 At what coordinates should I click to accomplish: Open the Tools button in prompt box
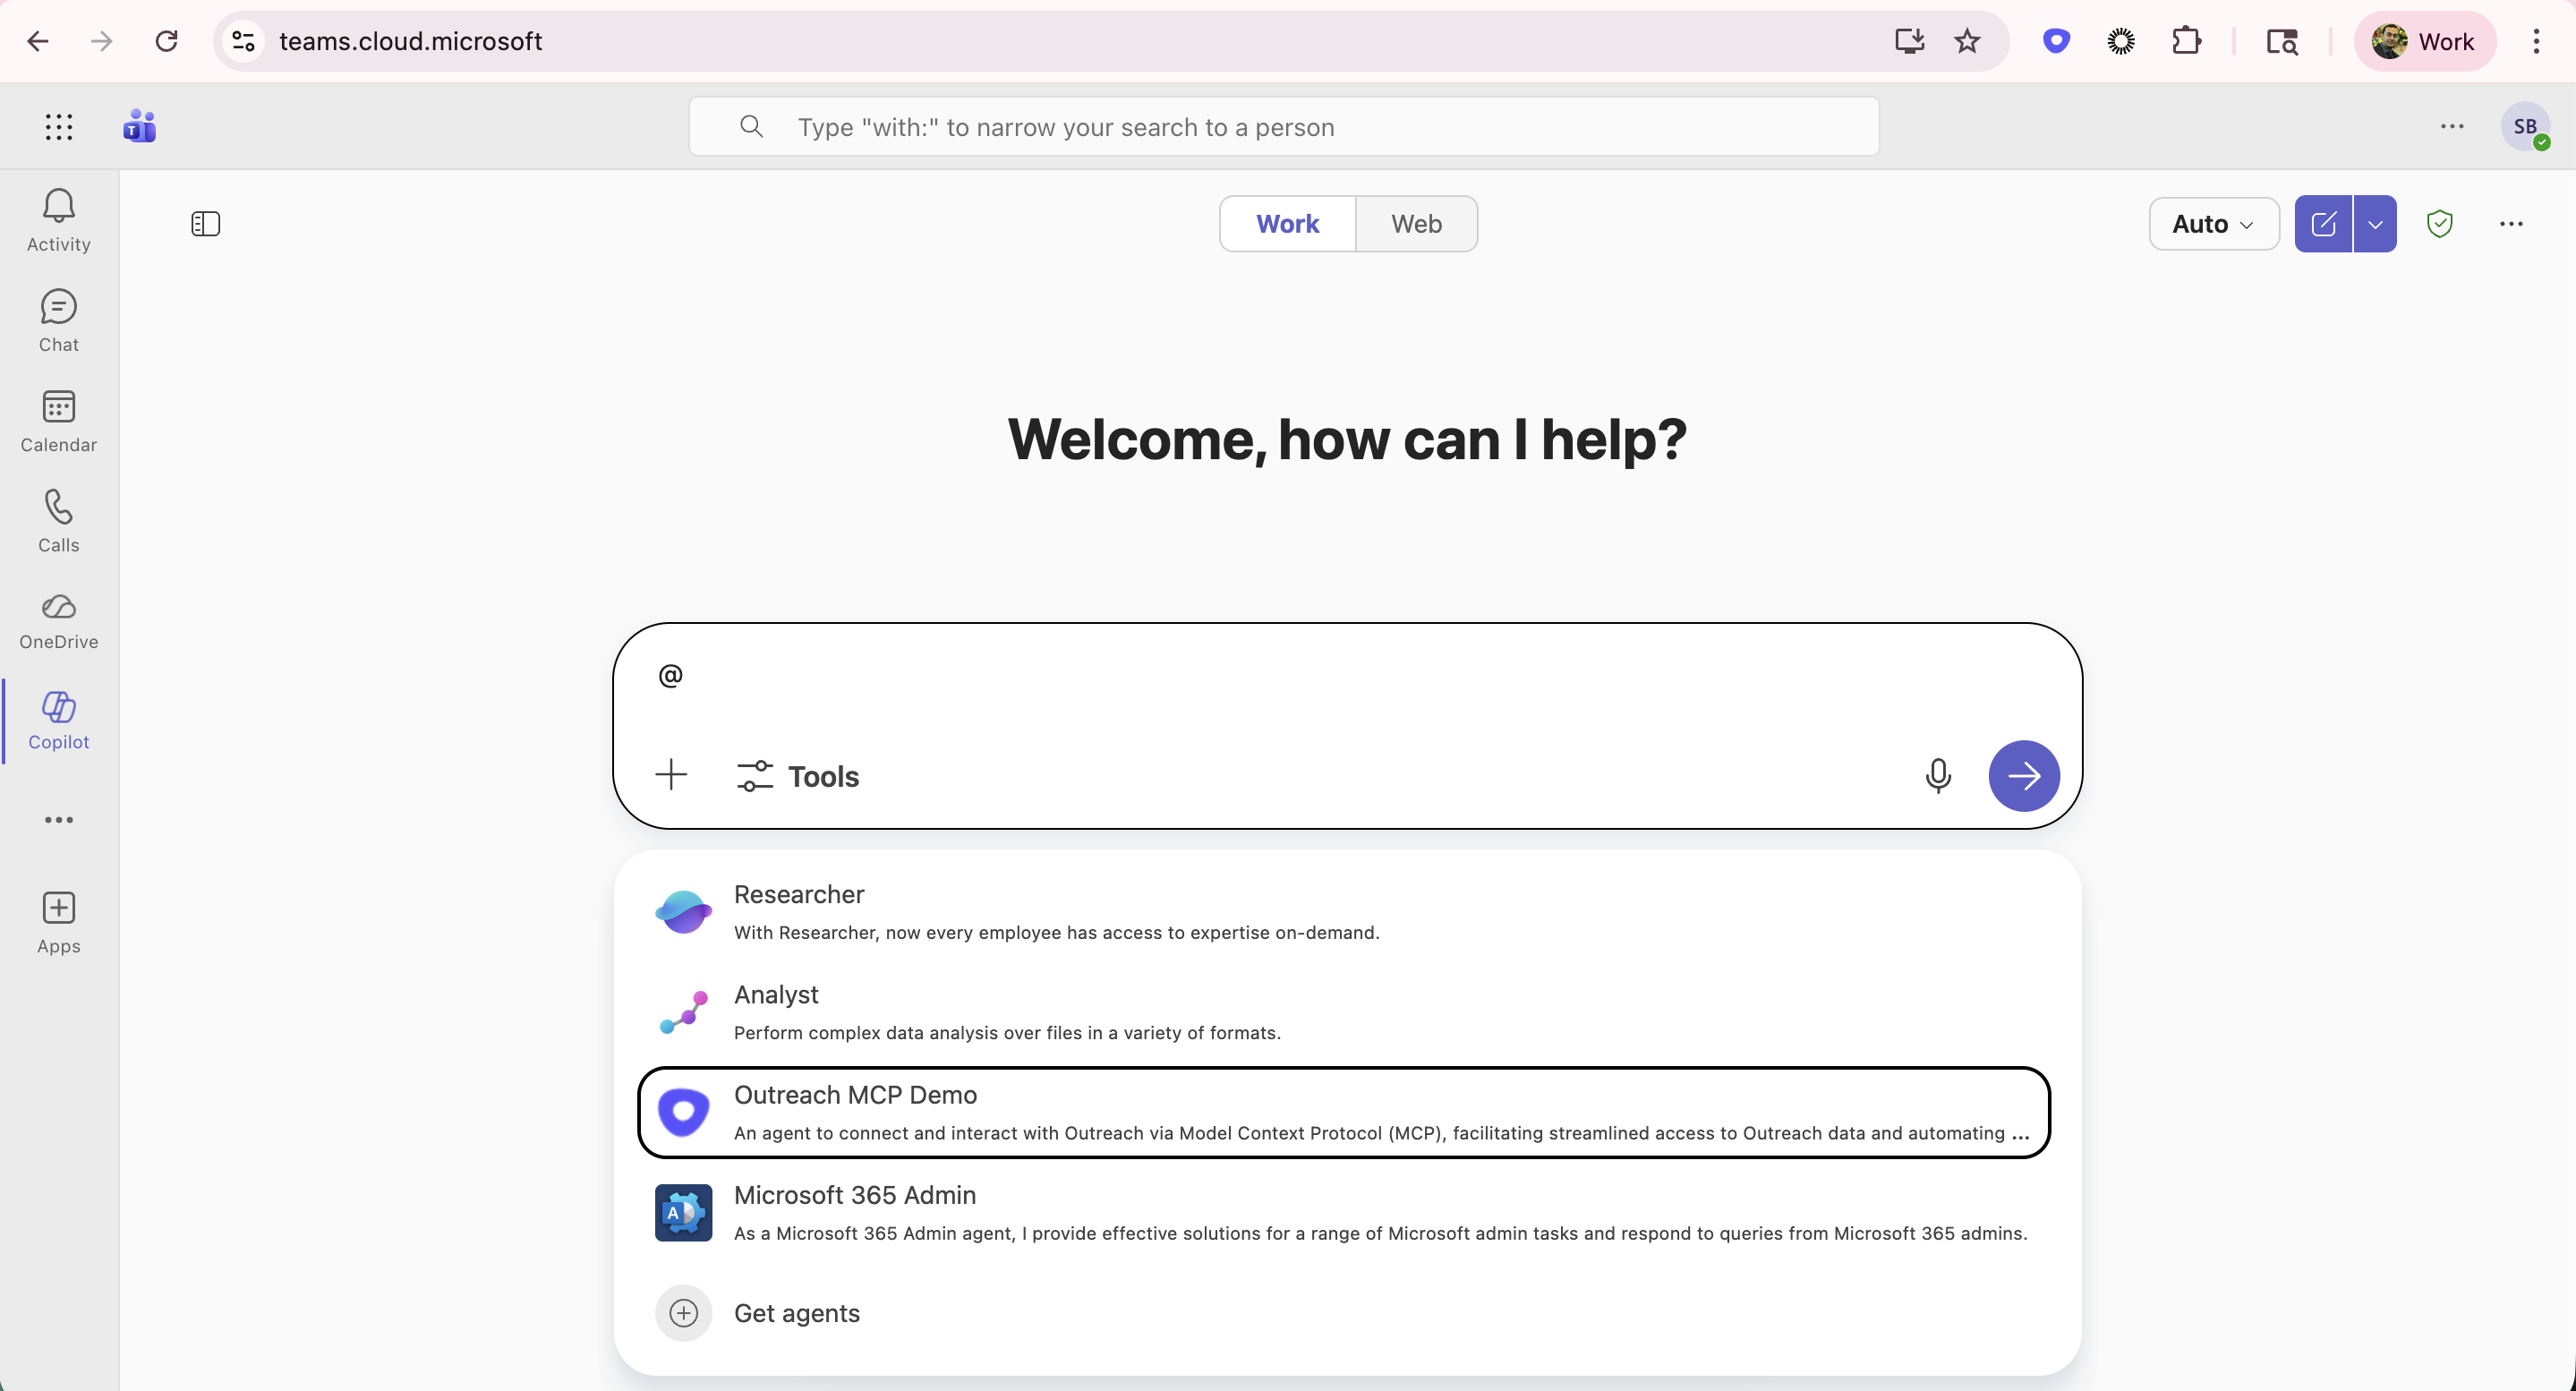798,776
